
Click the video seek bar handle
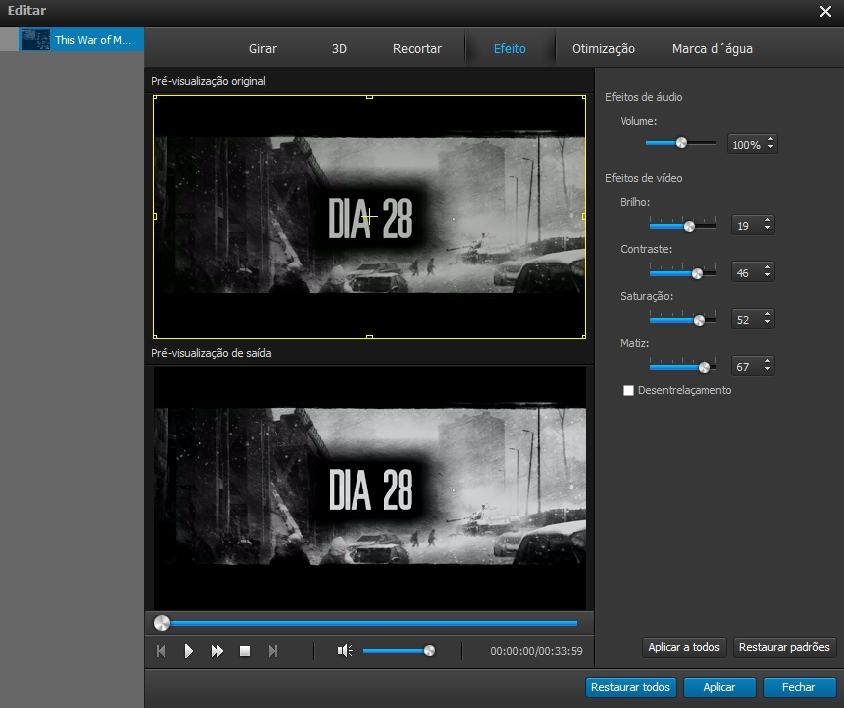coord(161,623)
